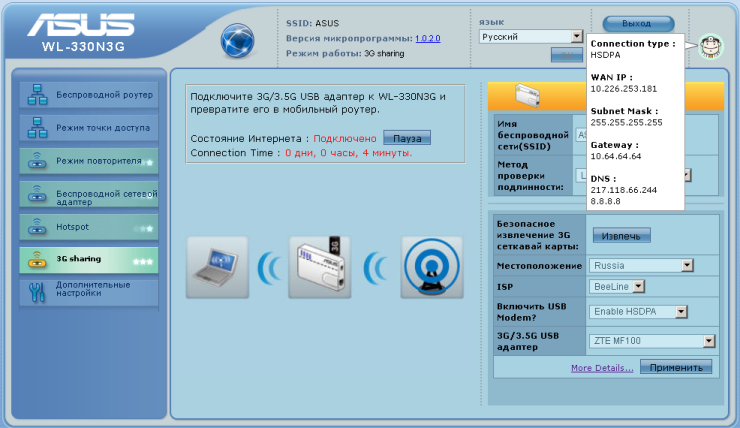Screen dimensions: 740x428
Task: Open the ISP dropdown showing BeeLine
Action: (x=616, y=286)
